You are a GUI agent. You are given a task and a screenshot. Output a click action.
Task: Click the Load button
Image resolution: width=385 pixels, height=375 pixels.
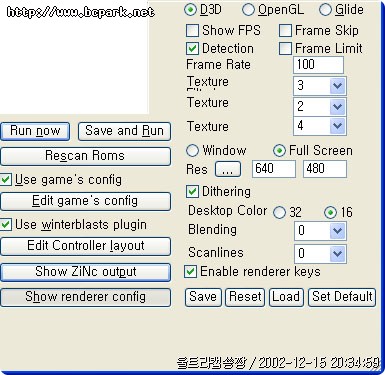point(286,297)
